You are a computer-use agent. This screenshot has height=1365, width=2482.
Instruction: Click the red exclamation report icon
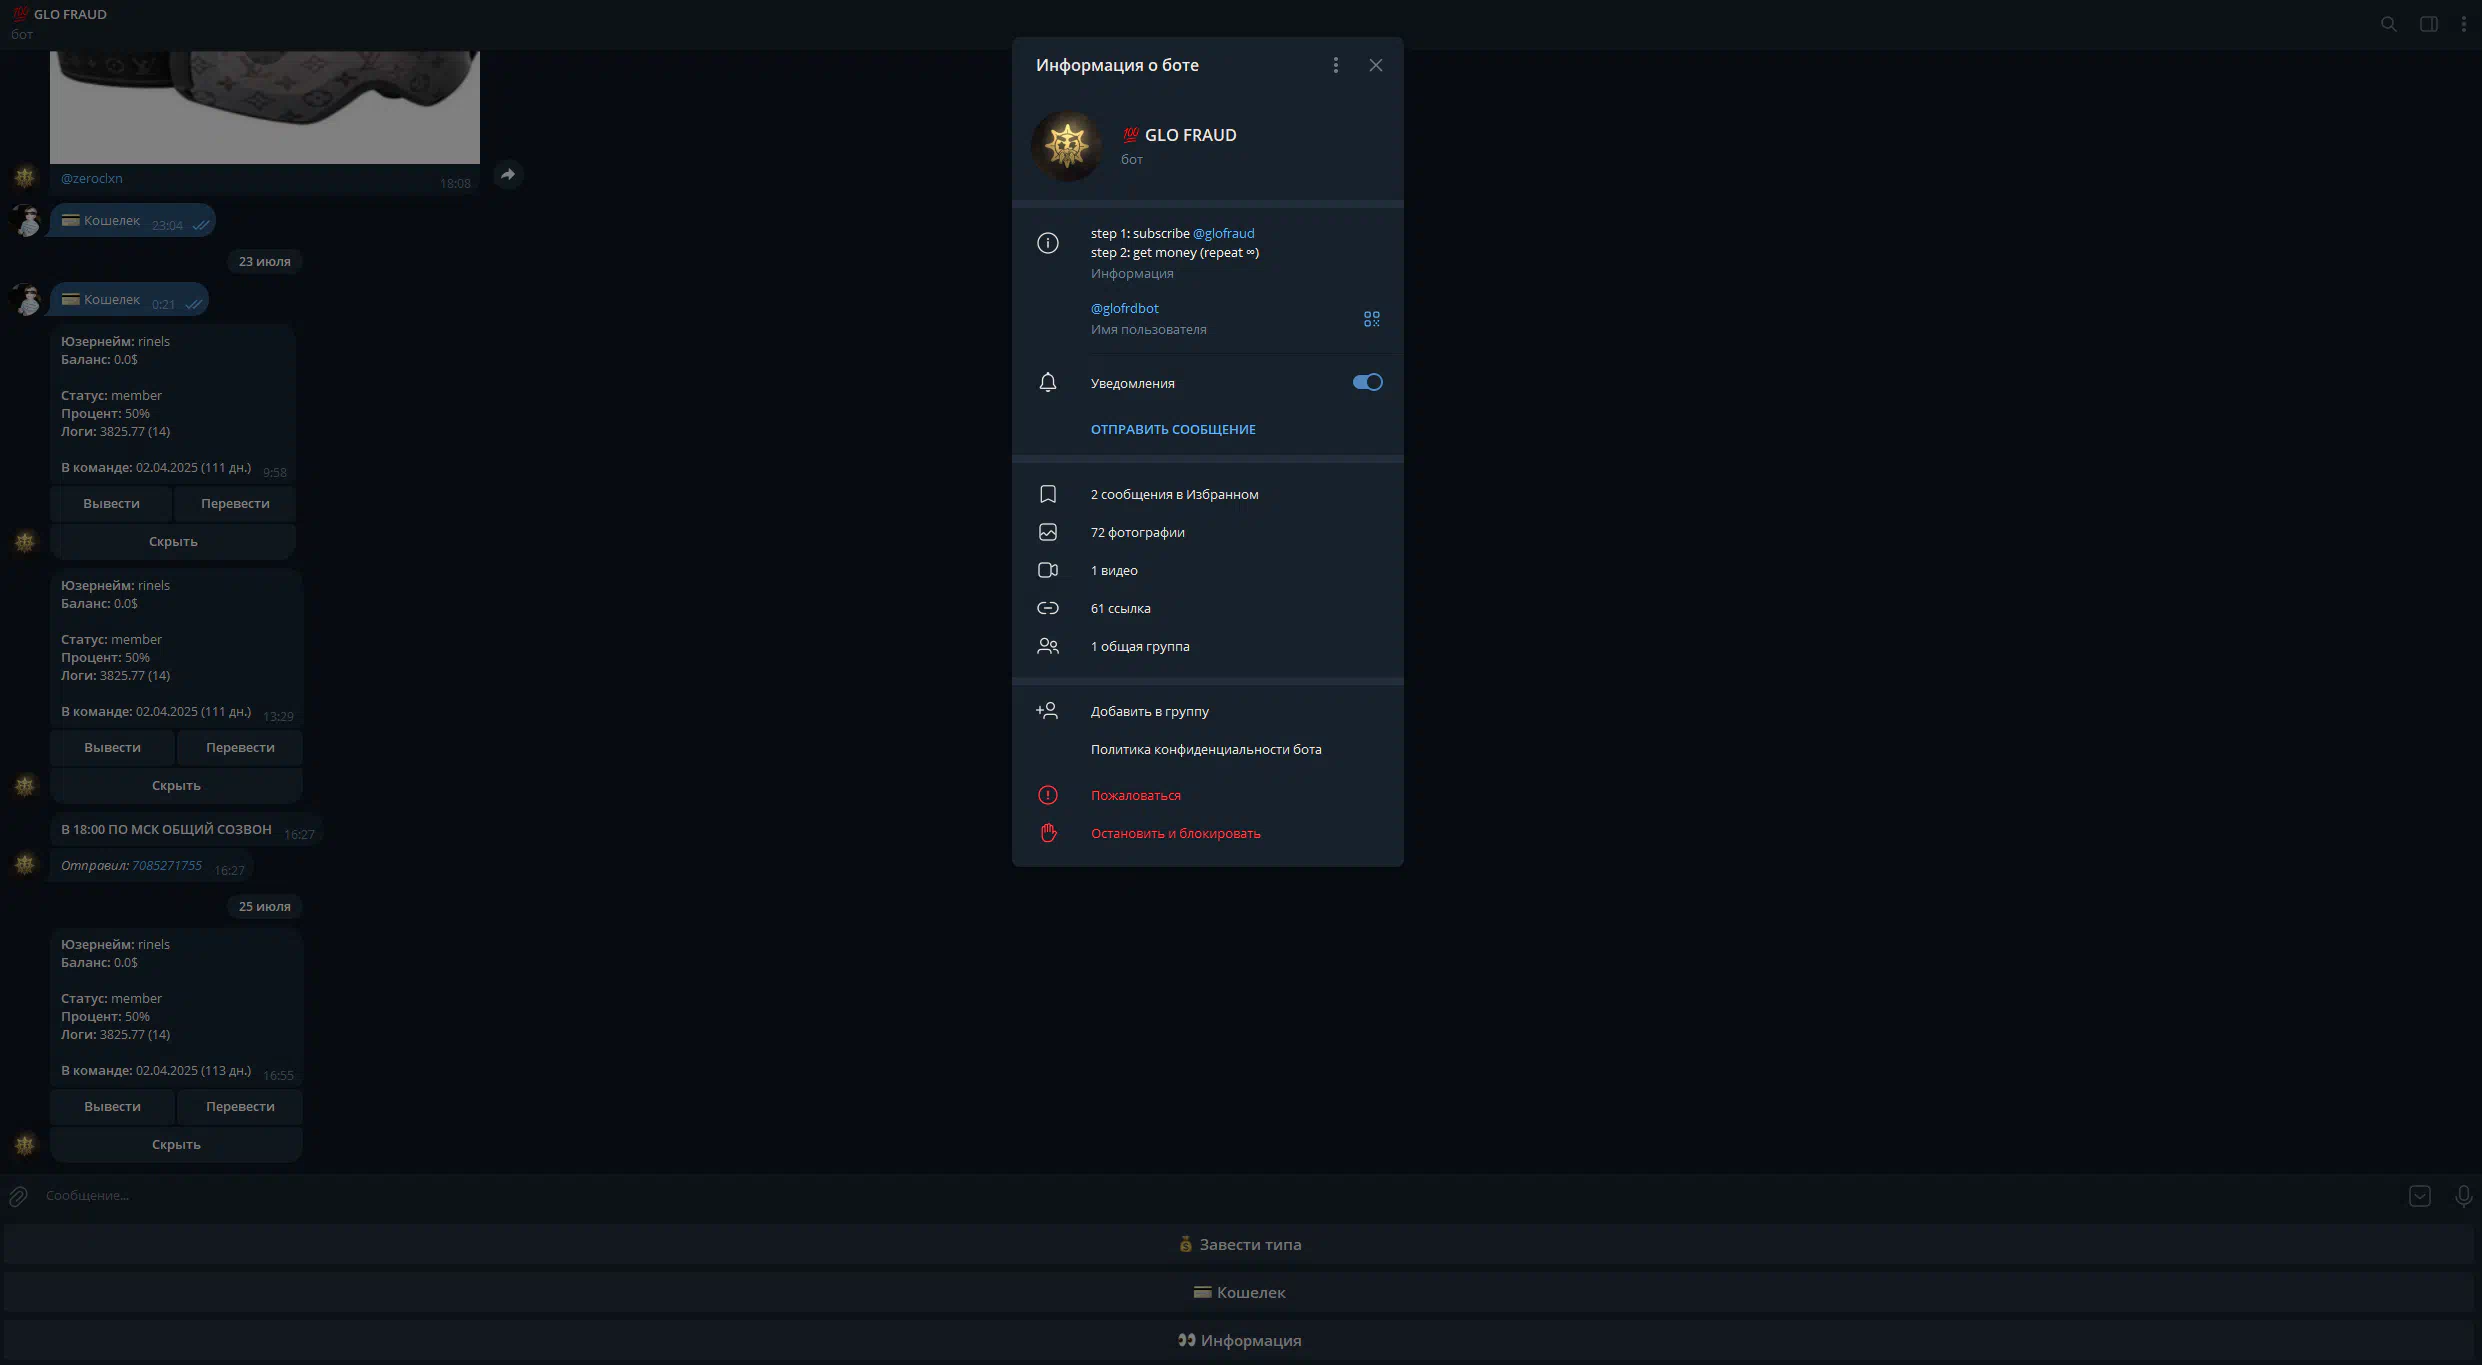tap(1048, 795)
